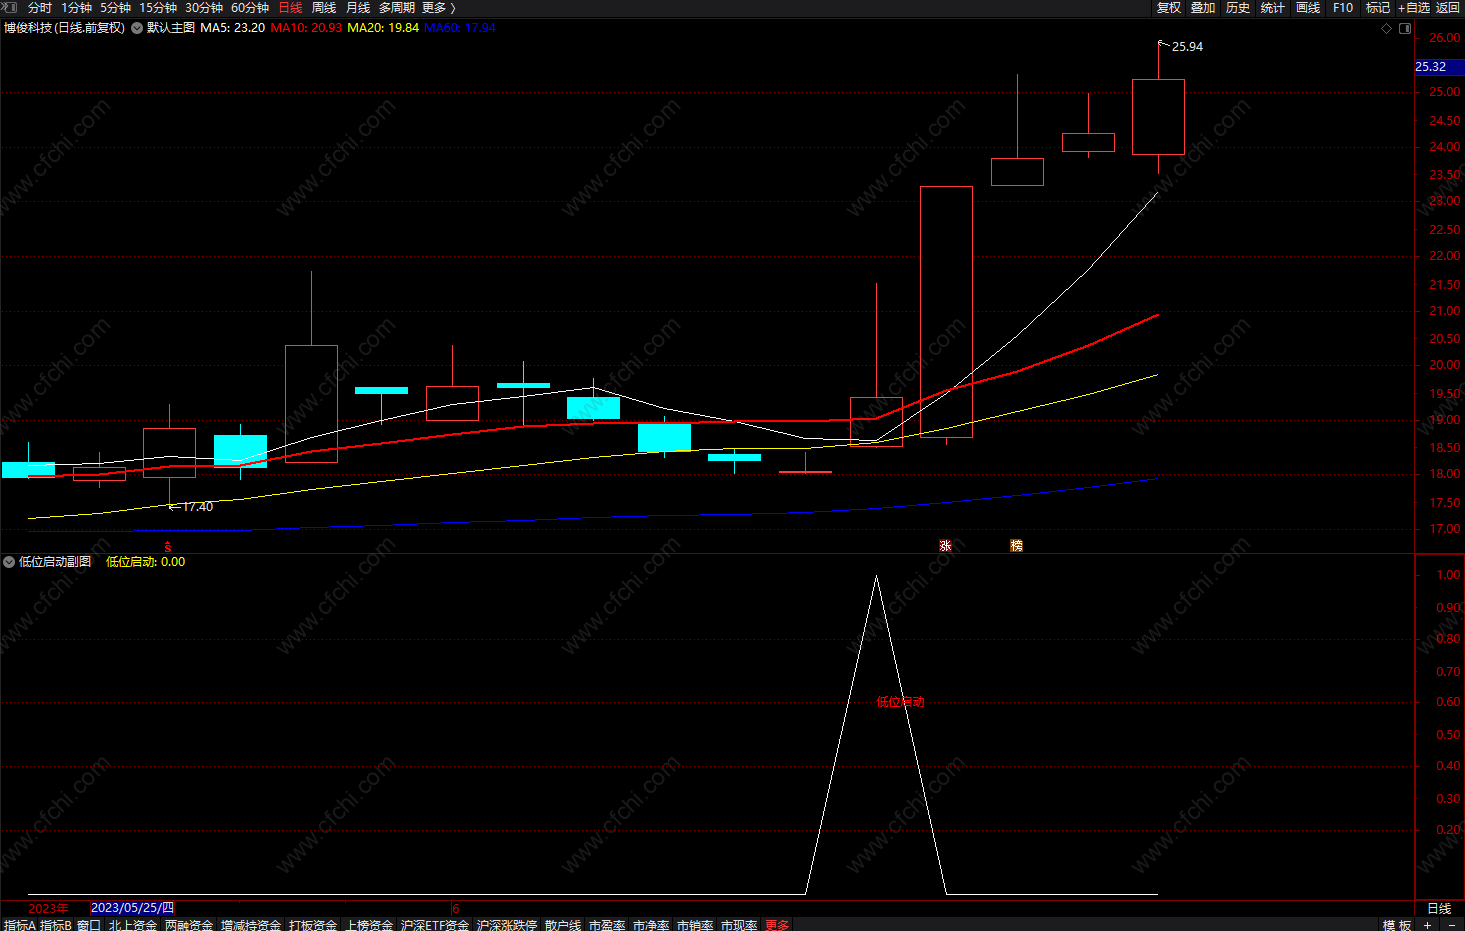This screenshot has width=1465, height=931.
Task: Add stock via +自选 button
Action: tap(1413, 8)
